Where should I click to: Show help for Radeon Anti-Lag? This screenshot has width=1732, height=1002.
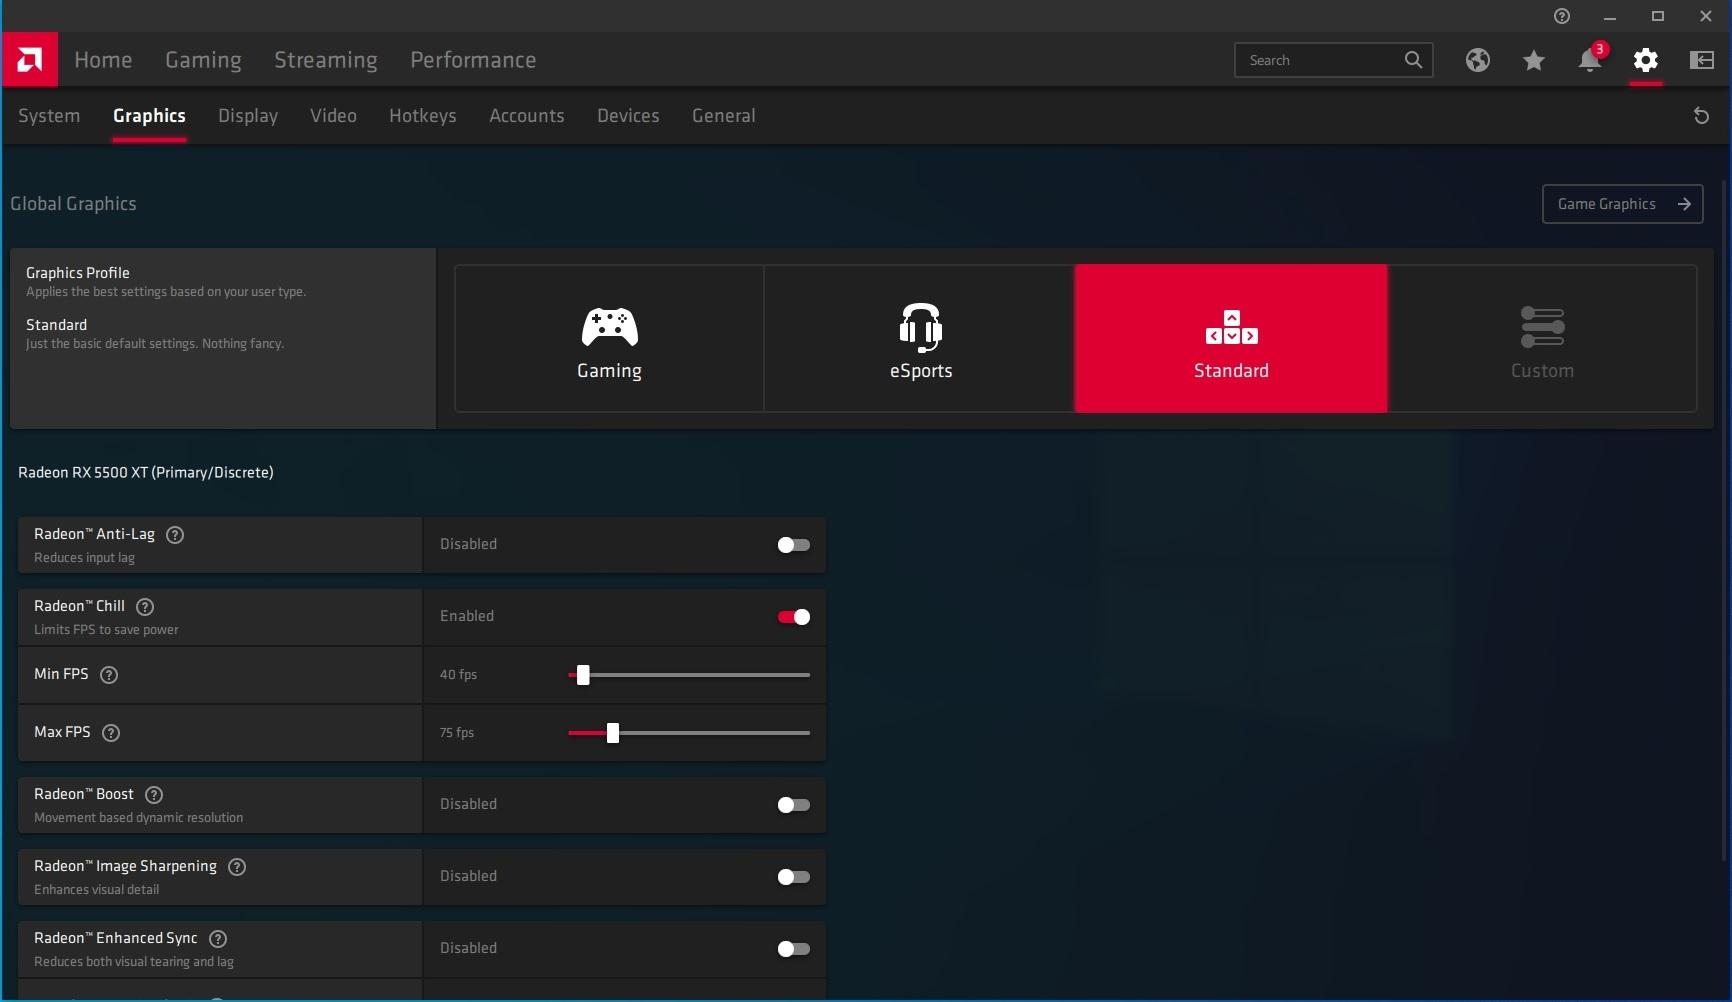click(x=175, y=535)
